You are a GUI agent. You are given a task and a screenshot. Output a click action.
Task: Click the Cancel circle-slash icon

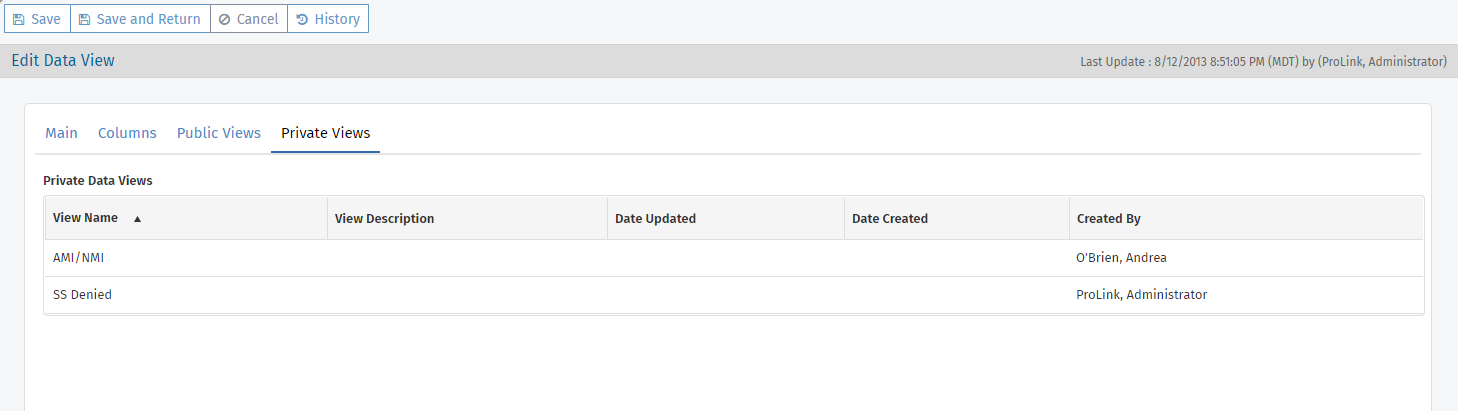(x=224, y=19)
